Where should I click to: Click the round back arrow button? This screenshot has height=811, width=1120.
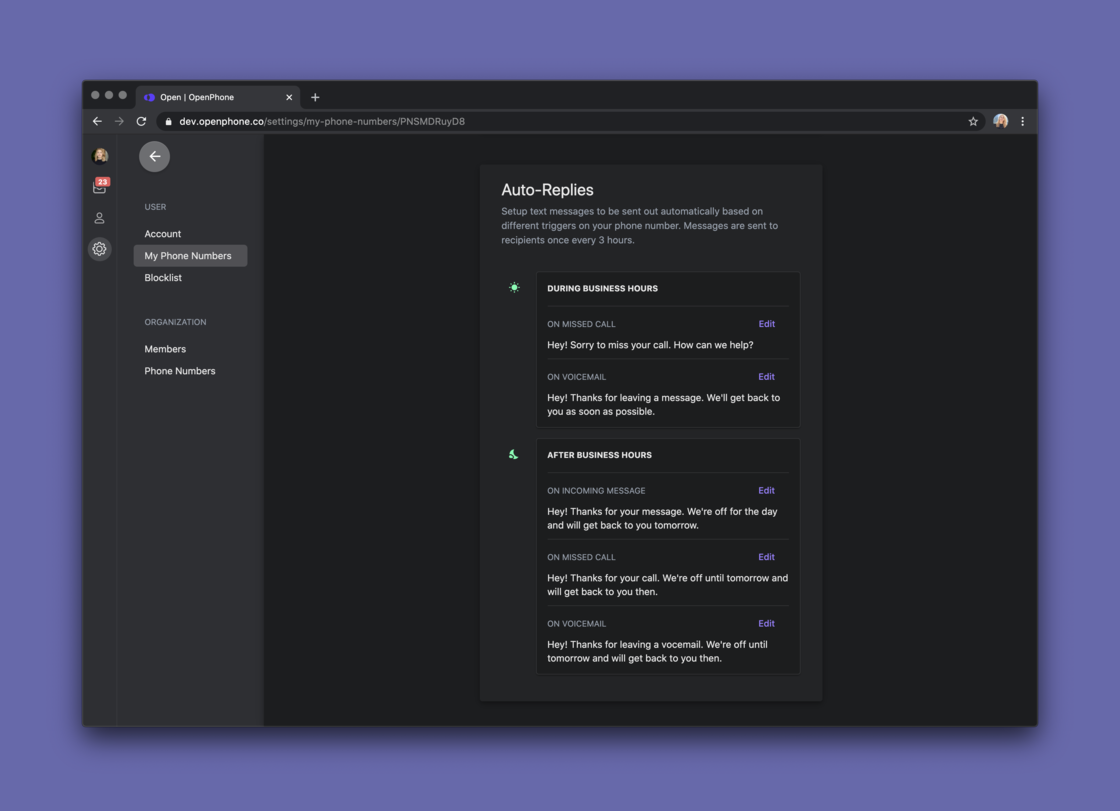pos(154,156)
